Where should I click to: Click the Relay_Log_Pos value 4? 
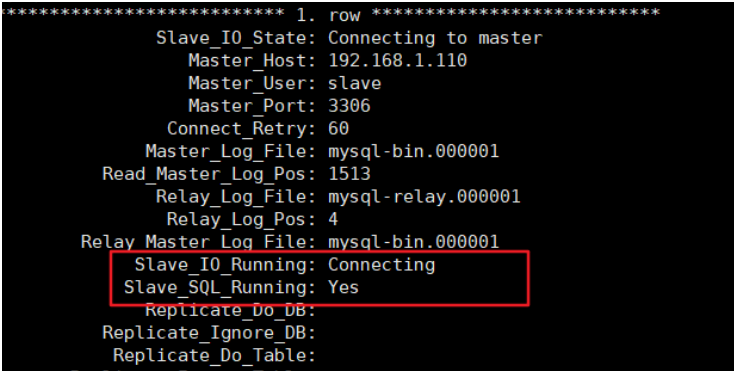tap(333, 218)
